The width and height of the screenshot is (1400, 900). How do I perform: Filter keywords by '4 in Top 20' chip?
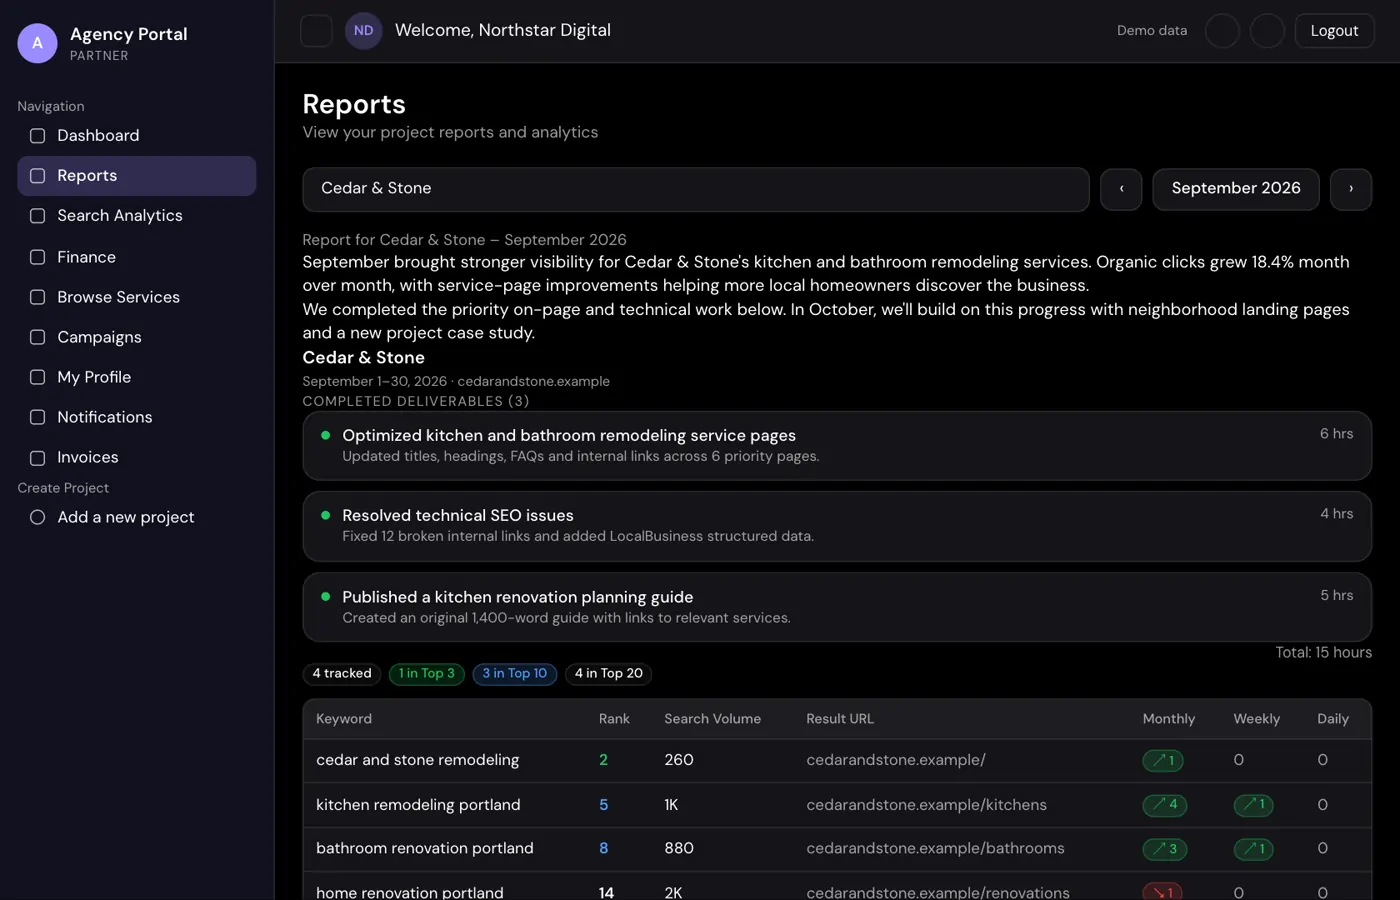point(609,674)
